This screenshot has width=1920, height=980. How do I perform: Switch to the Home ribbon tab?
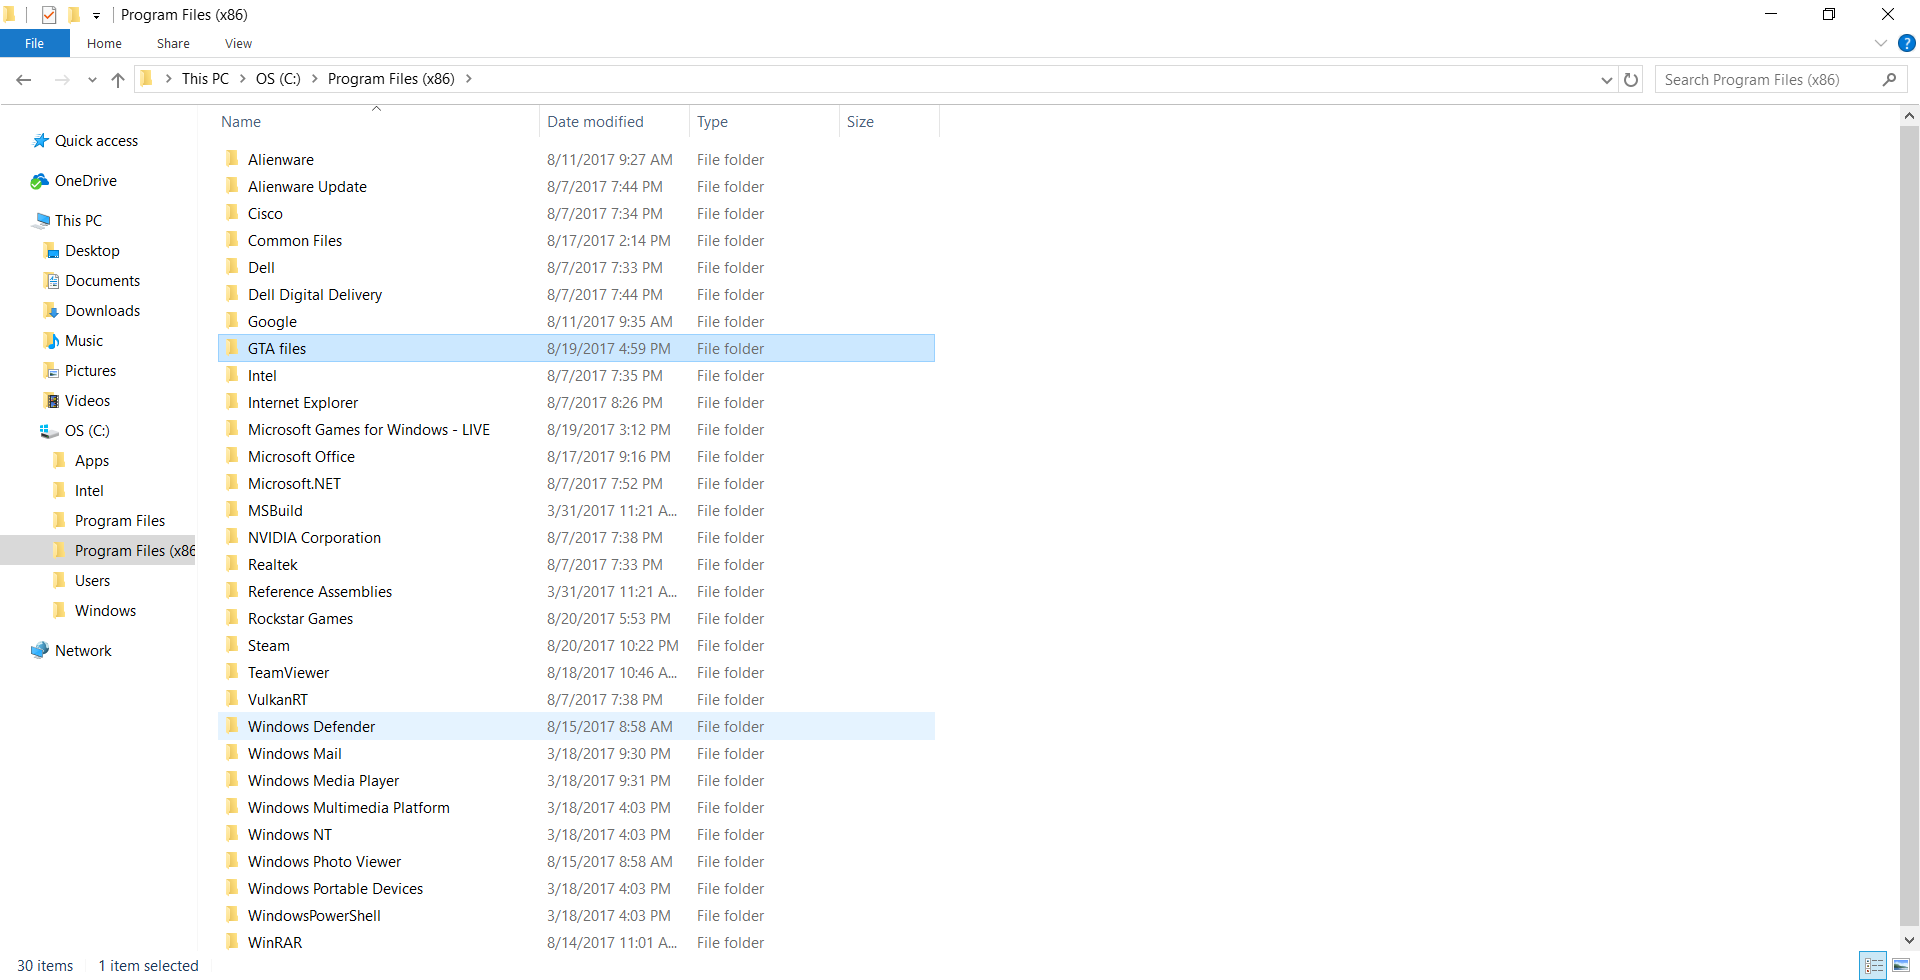(104, 43)
